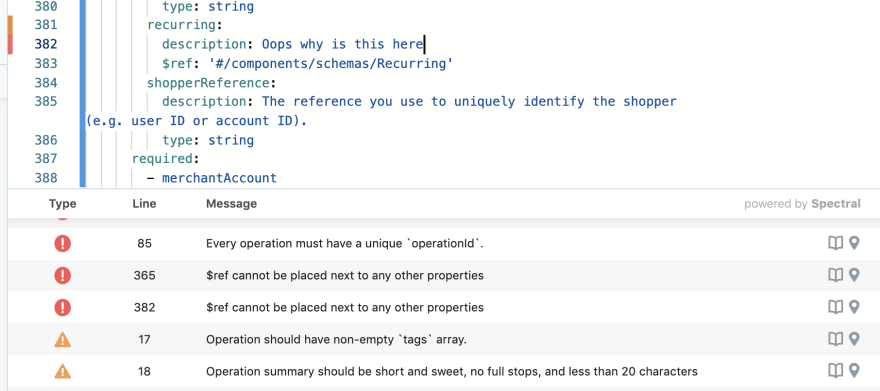Click orange warning icon on line 17 row
The image size is (880, 391).
tap(62, 339)
